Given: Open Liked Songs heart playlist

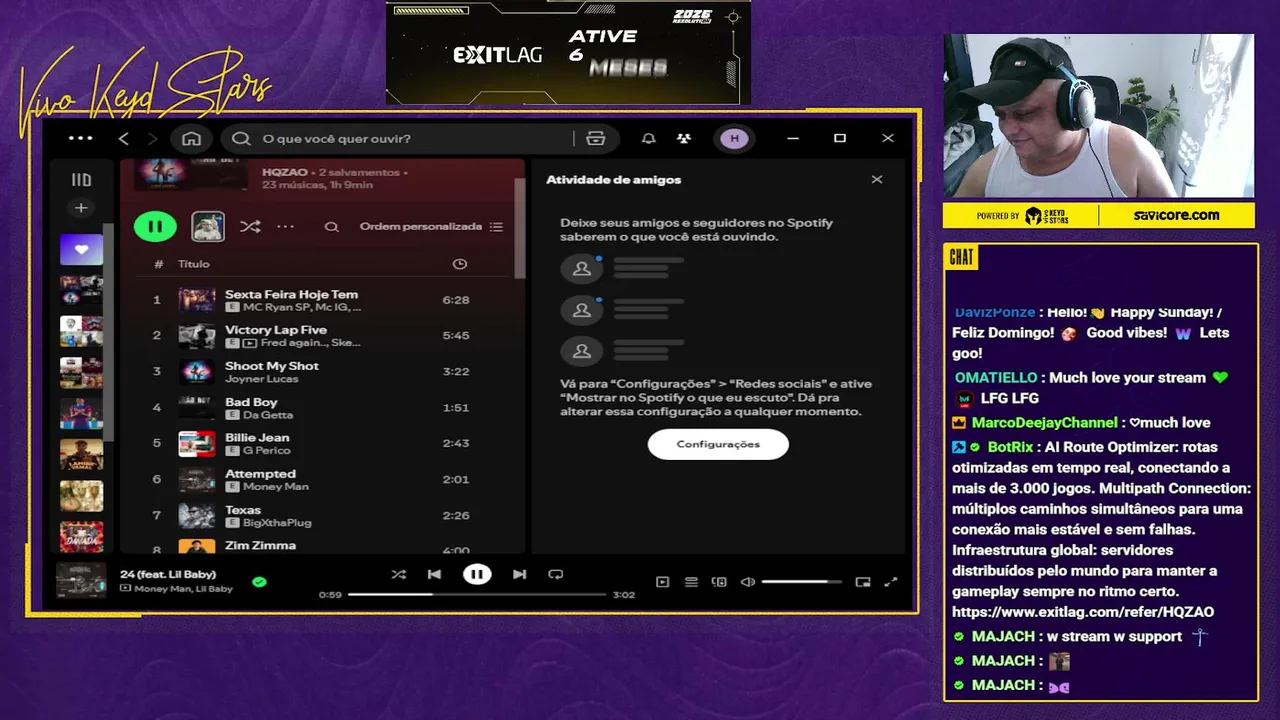Looking at the screenshot, I should (81, 250).
